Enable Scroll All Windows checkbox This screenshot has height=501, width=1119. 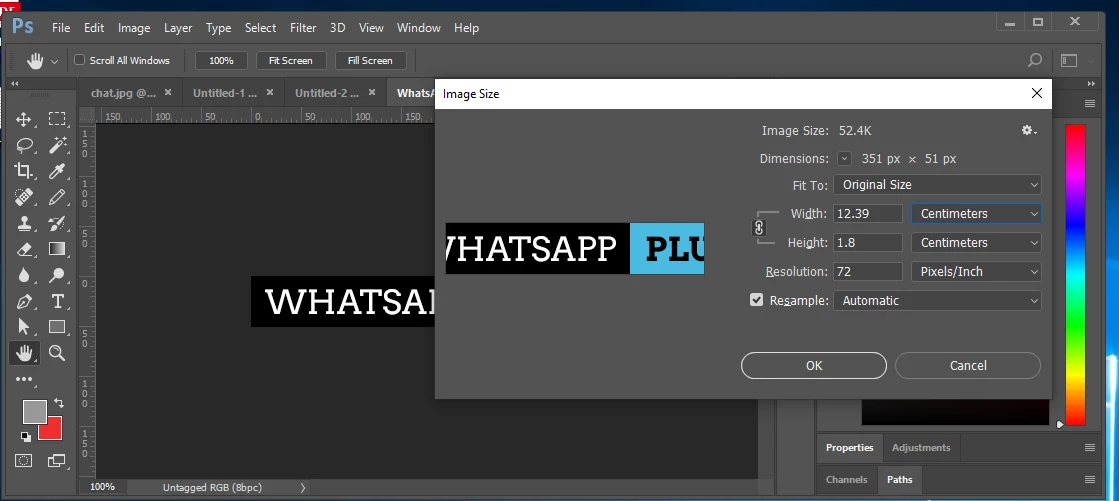[x=80, y=60]
